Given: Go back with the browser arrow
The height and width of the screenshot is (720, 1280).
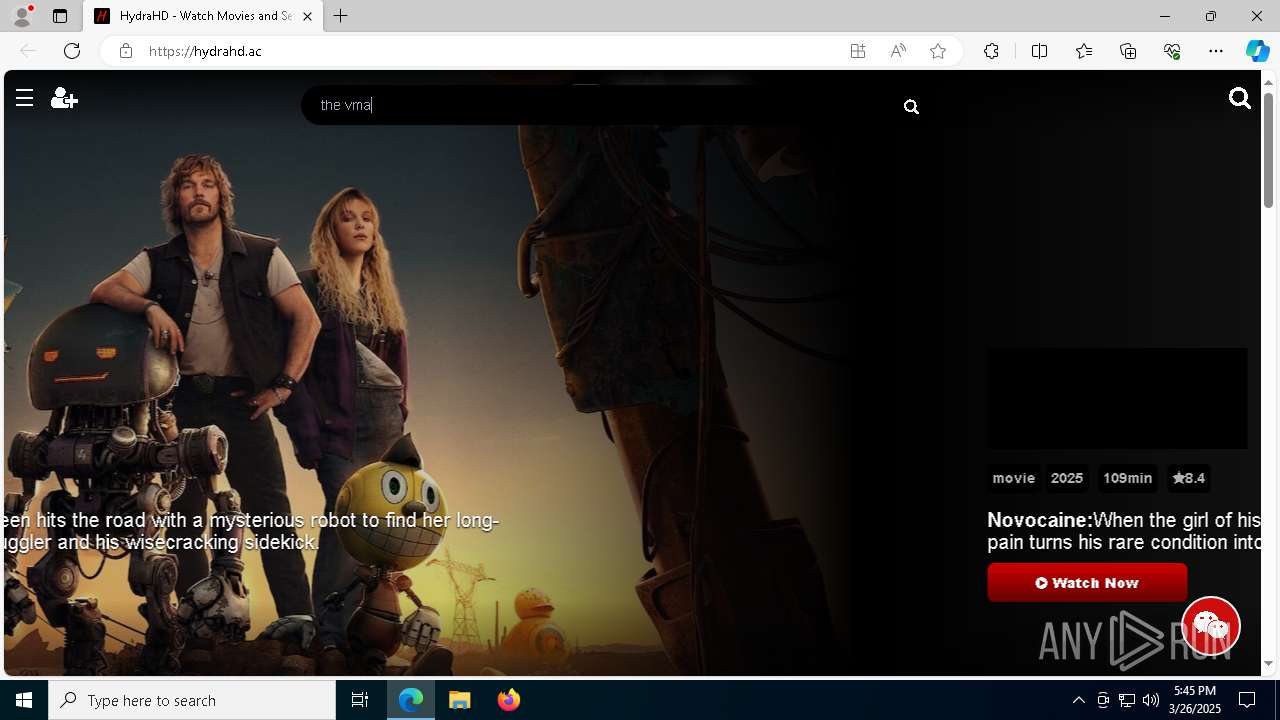Looking at the screenshot, I should 28,51.
